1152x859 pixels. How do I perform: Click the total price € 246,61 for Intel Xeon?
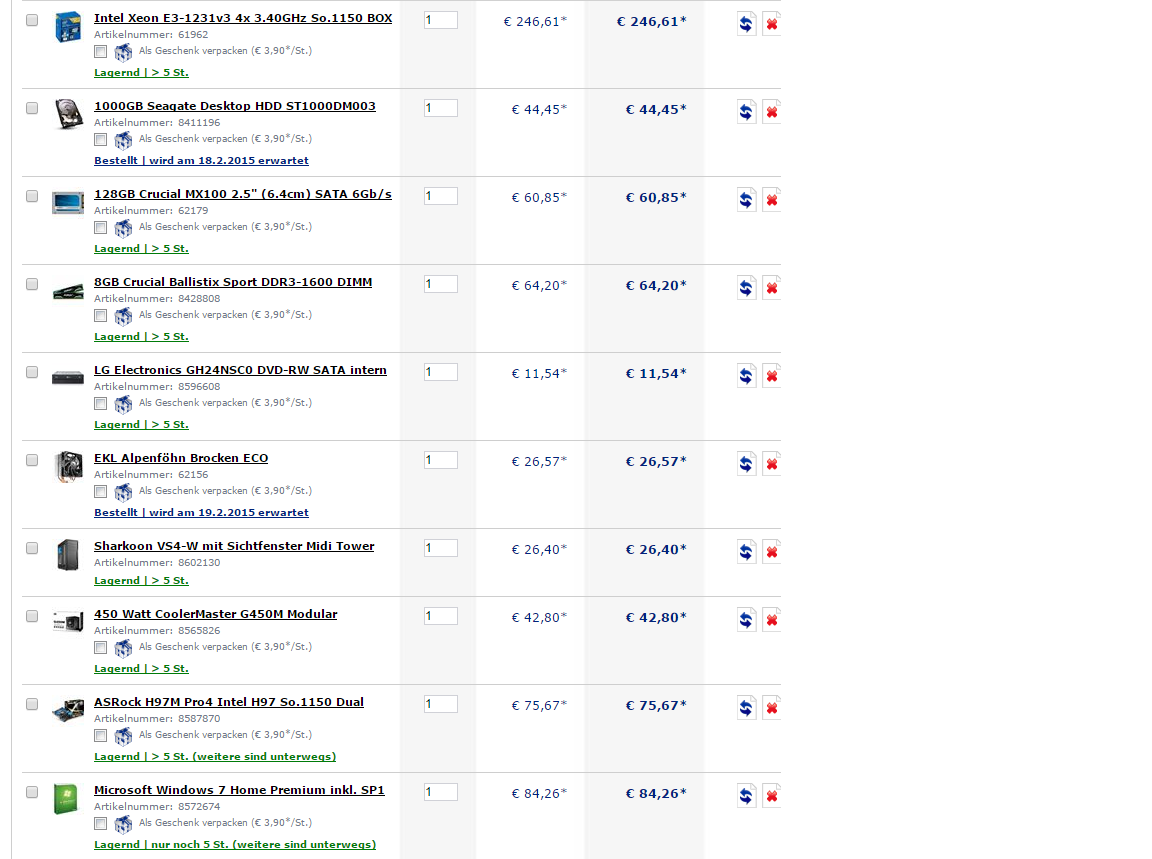click(651, 21)
